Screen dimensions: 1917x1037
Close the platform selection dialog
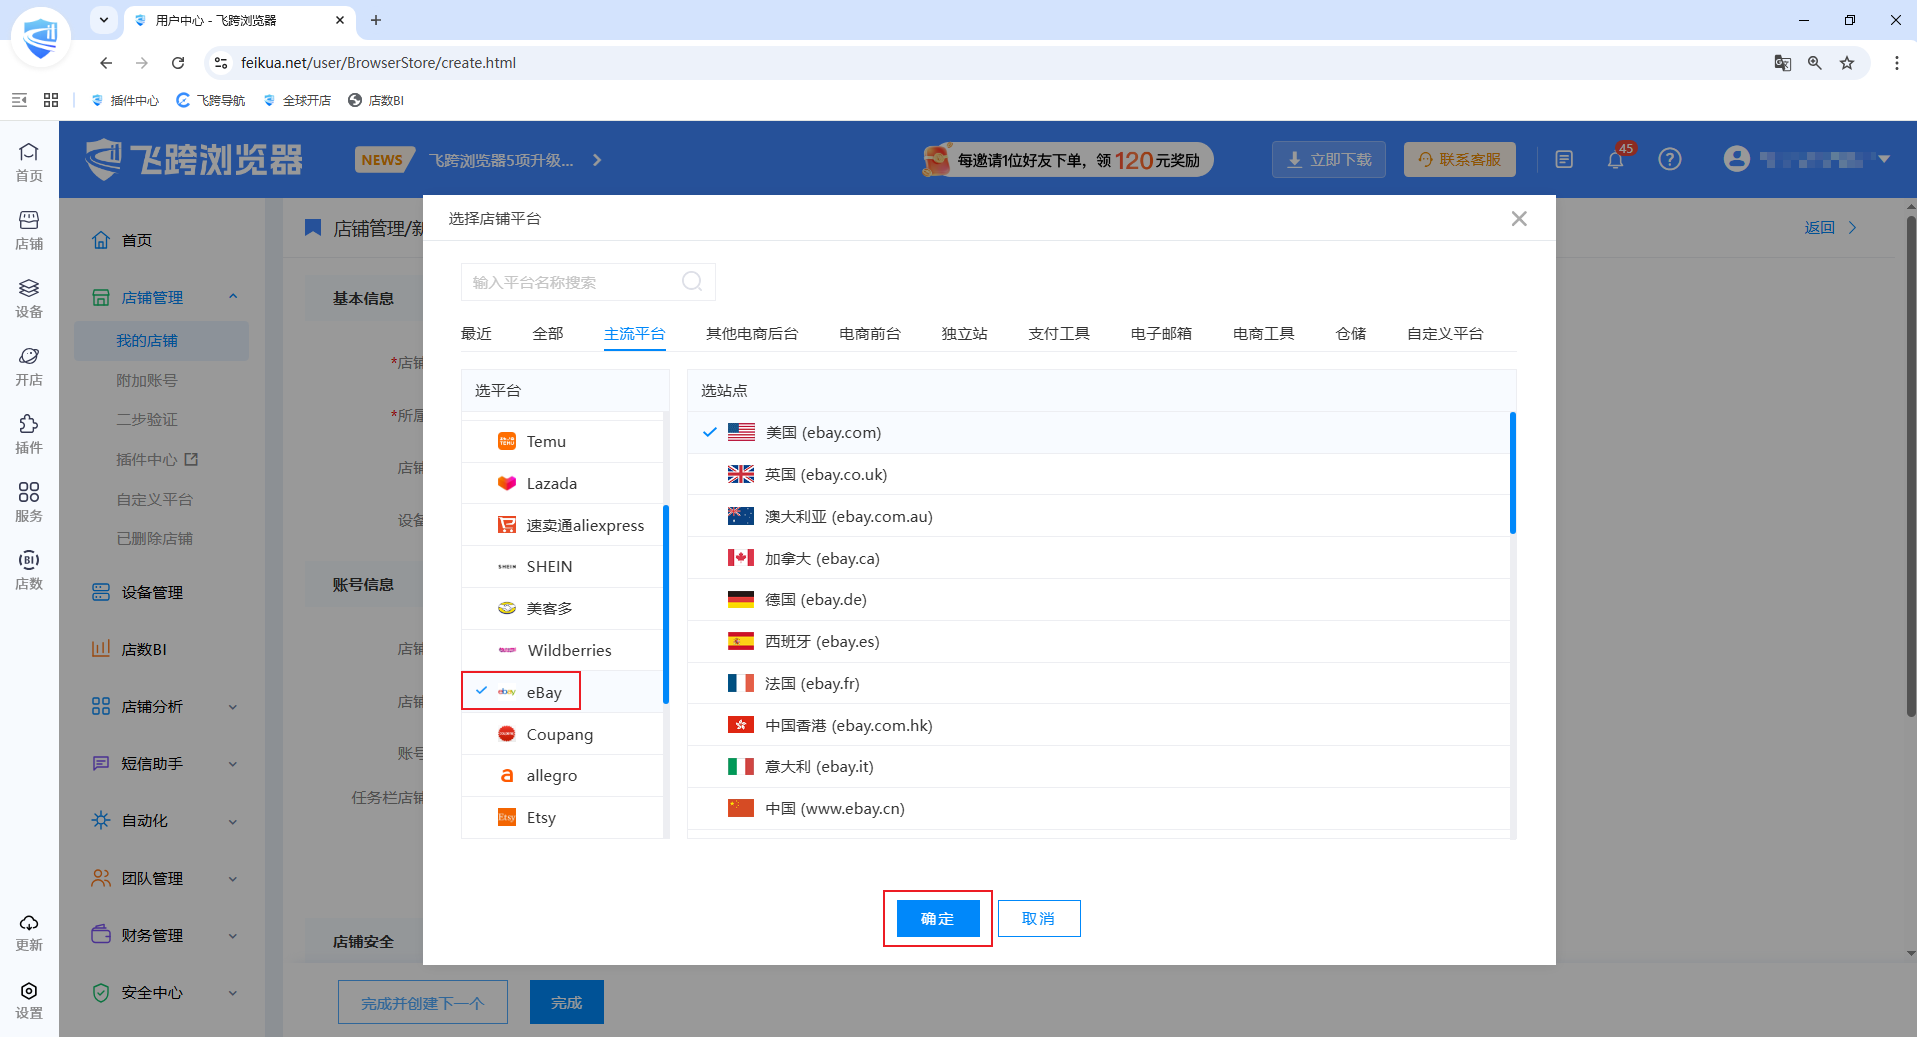pos(1519,218)
